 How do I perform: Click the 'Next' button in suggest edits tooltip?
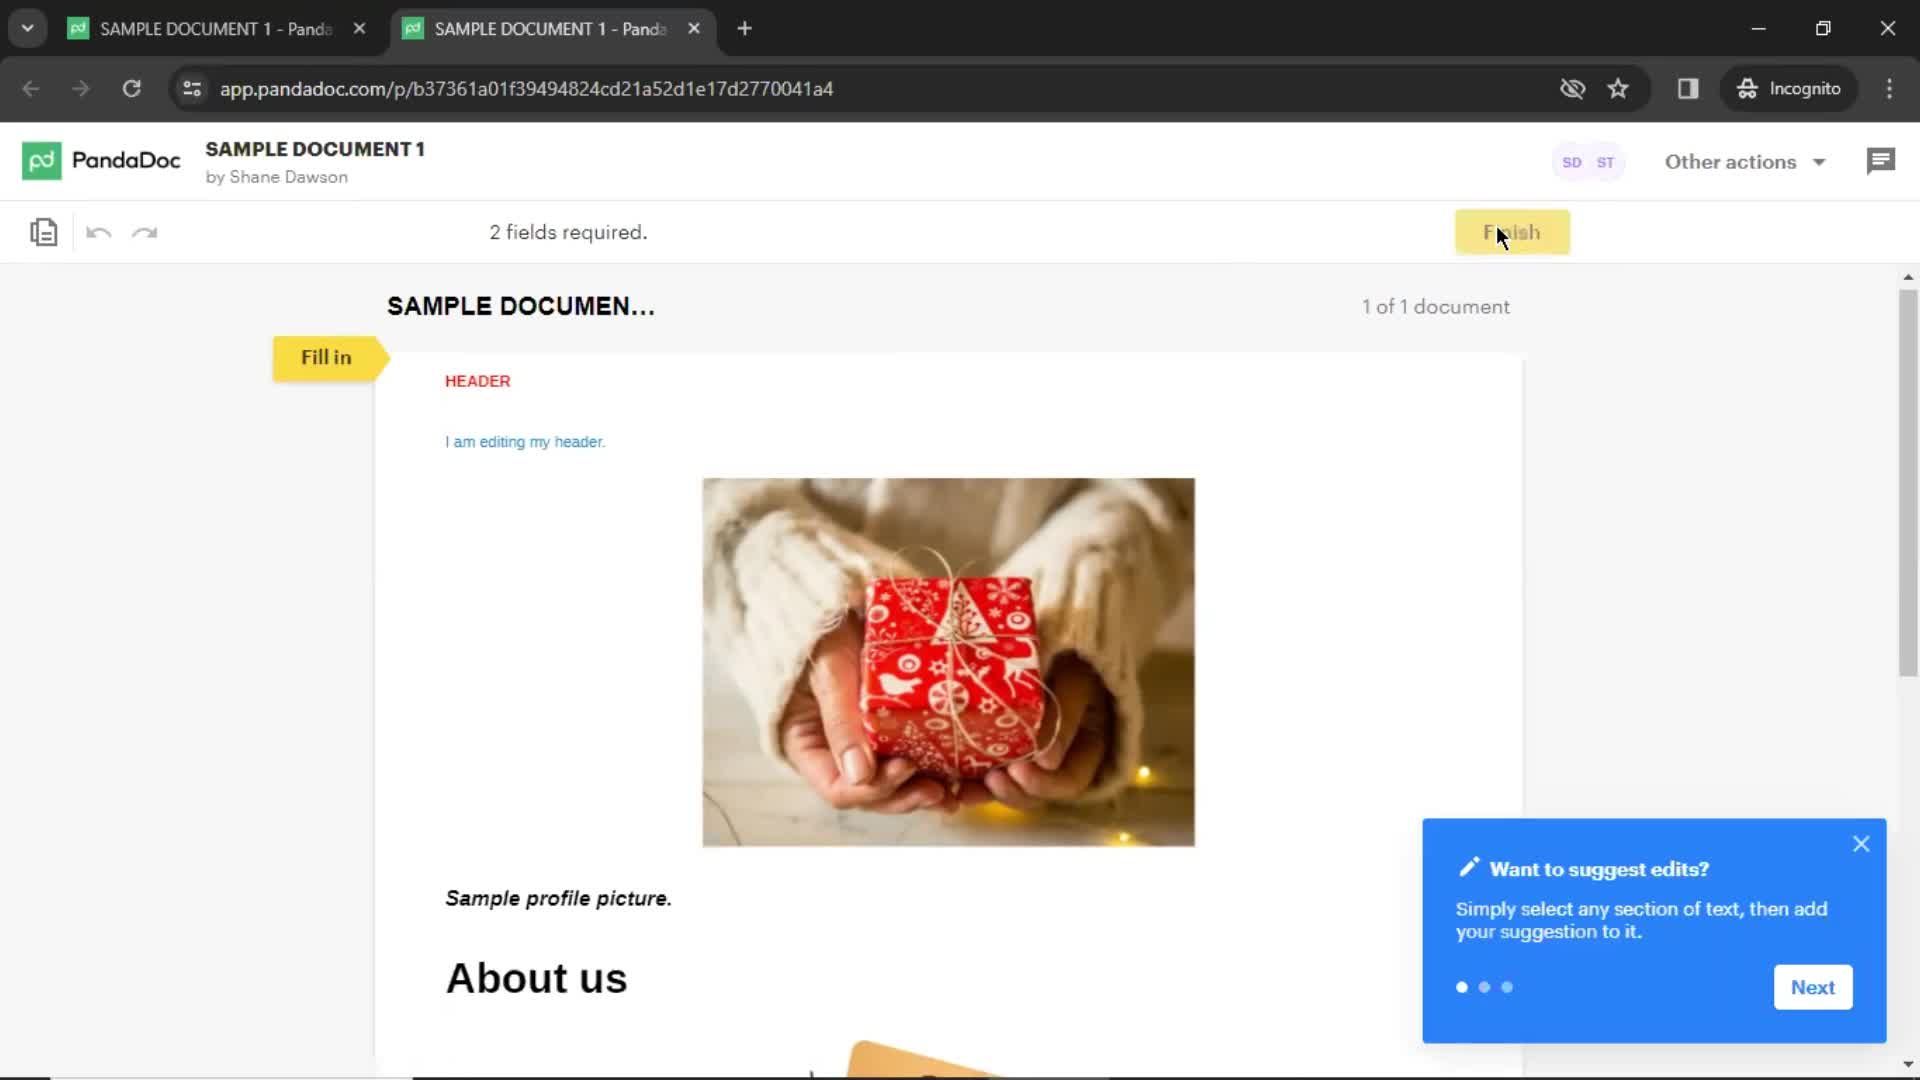[x=1813, y=986]
